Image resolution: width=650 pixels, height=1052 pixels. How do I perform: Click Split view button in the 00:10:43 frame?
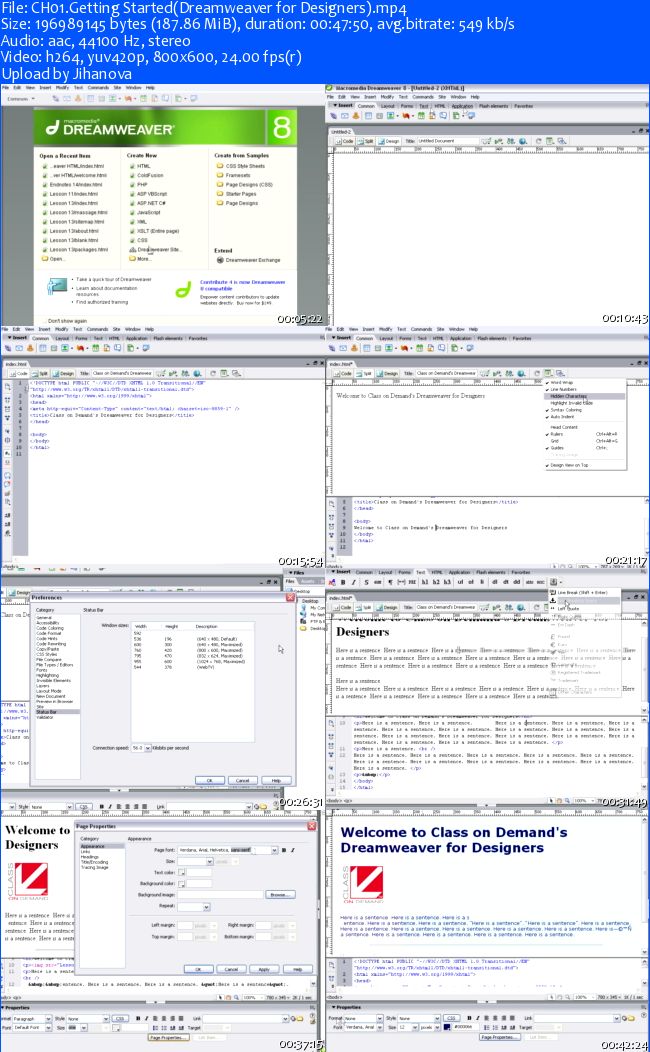click(x=366, y=142)
